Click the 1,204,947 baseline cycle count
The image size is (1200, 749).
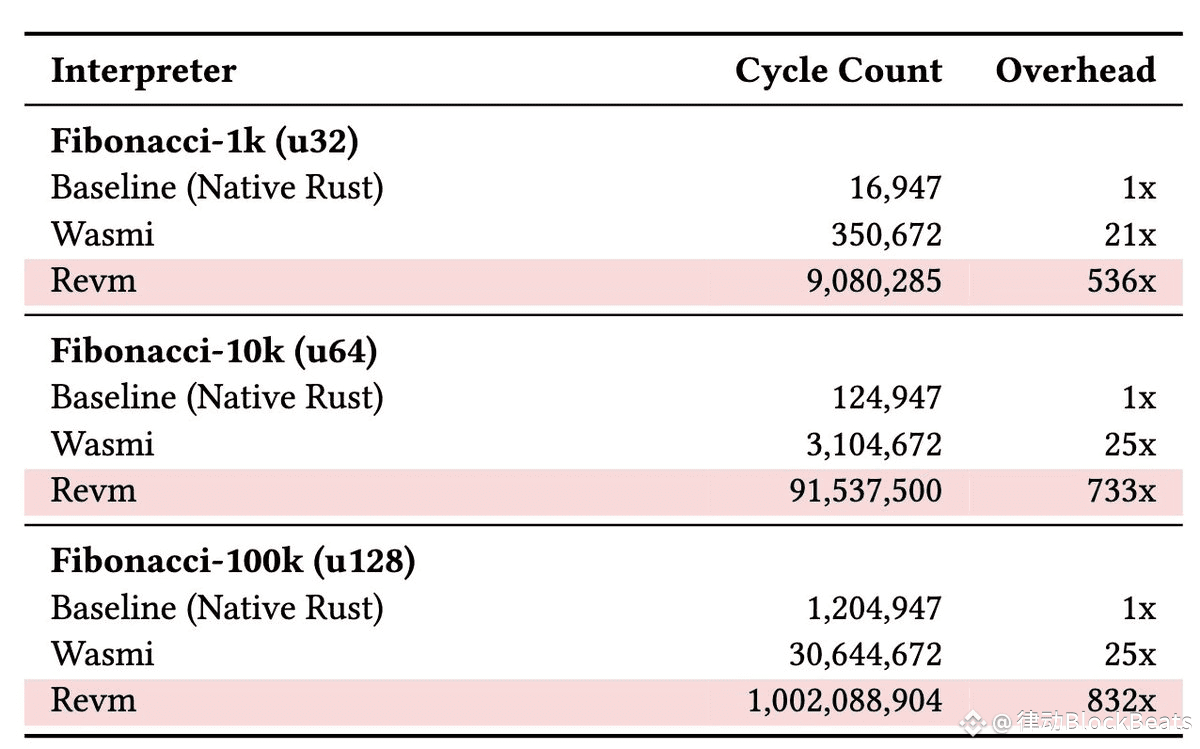tap(875, 608)
